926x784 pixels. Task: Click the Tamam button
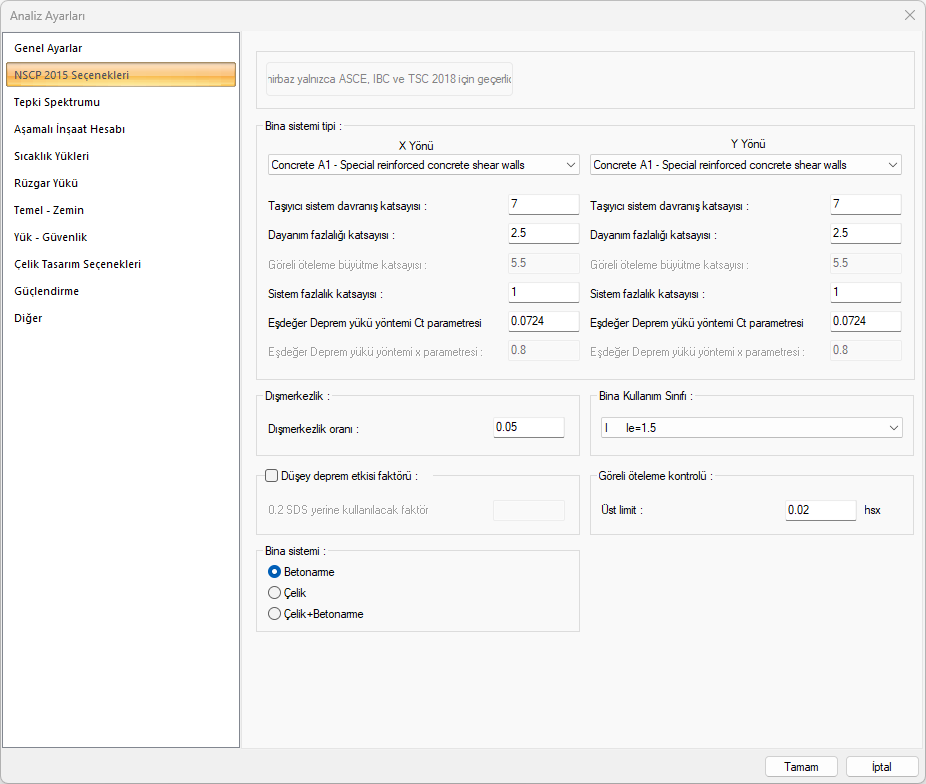point(801,767)
